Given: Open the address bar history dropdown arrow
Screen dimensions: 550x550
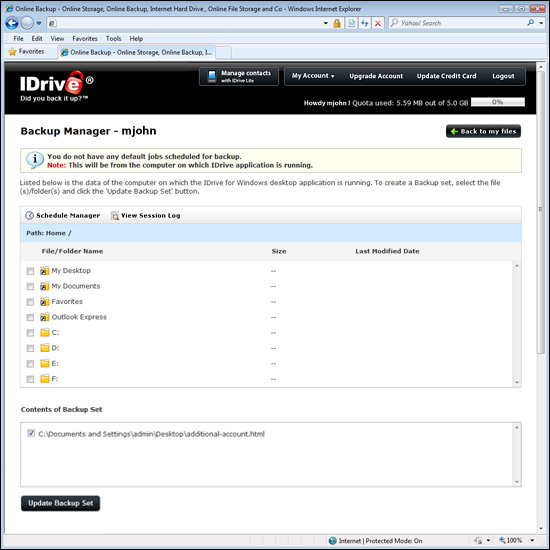Looking at the screenshot, I should (326, 24).
